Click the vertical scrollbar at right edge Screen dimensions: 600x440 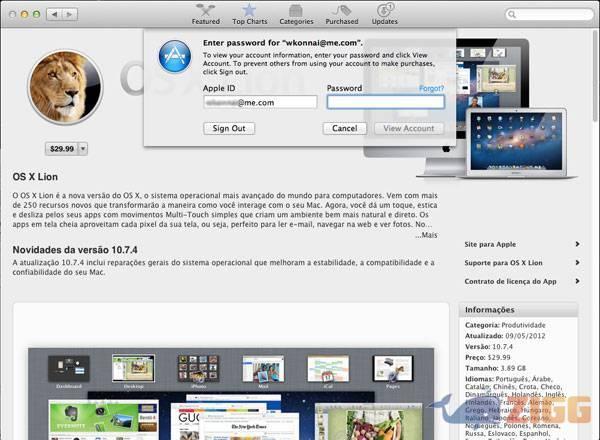pyautogui.click(x=596, y=77)
